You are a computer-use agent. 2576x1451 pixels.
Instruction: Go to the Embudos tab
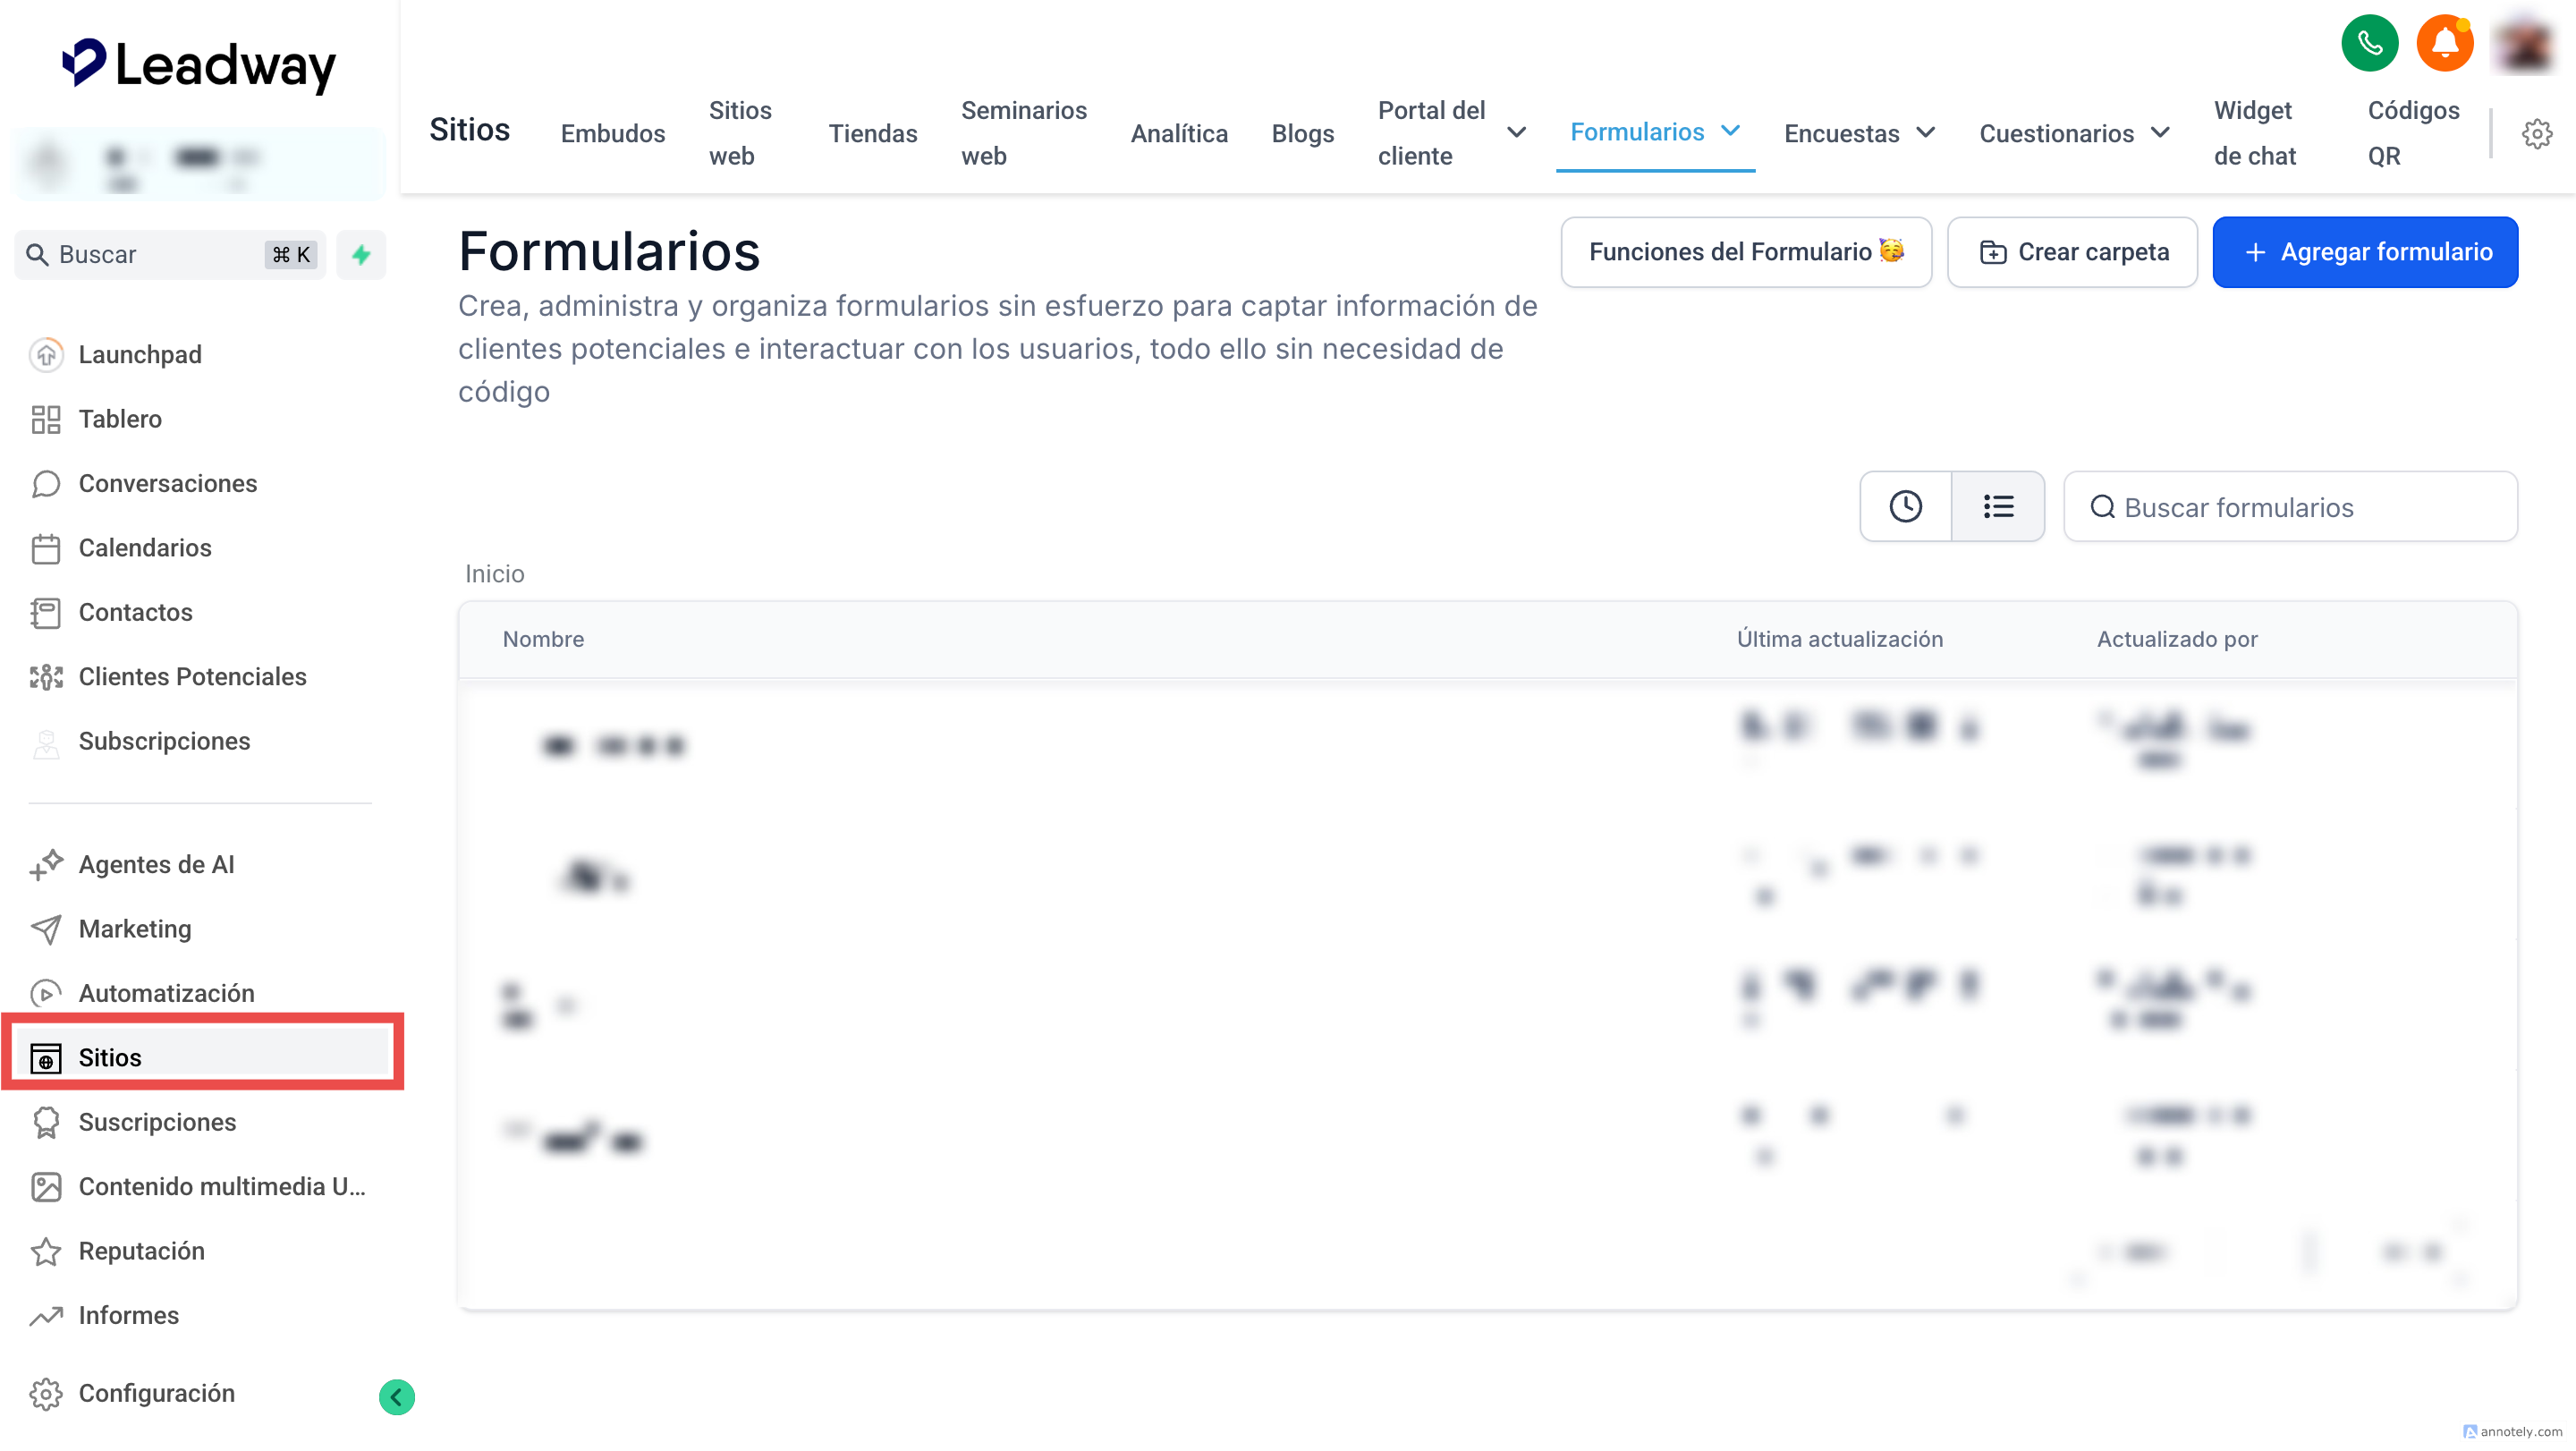[x=612, y=133]
